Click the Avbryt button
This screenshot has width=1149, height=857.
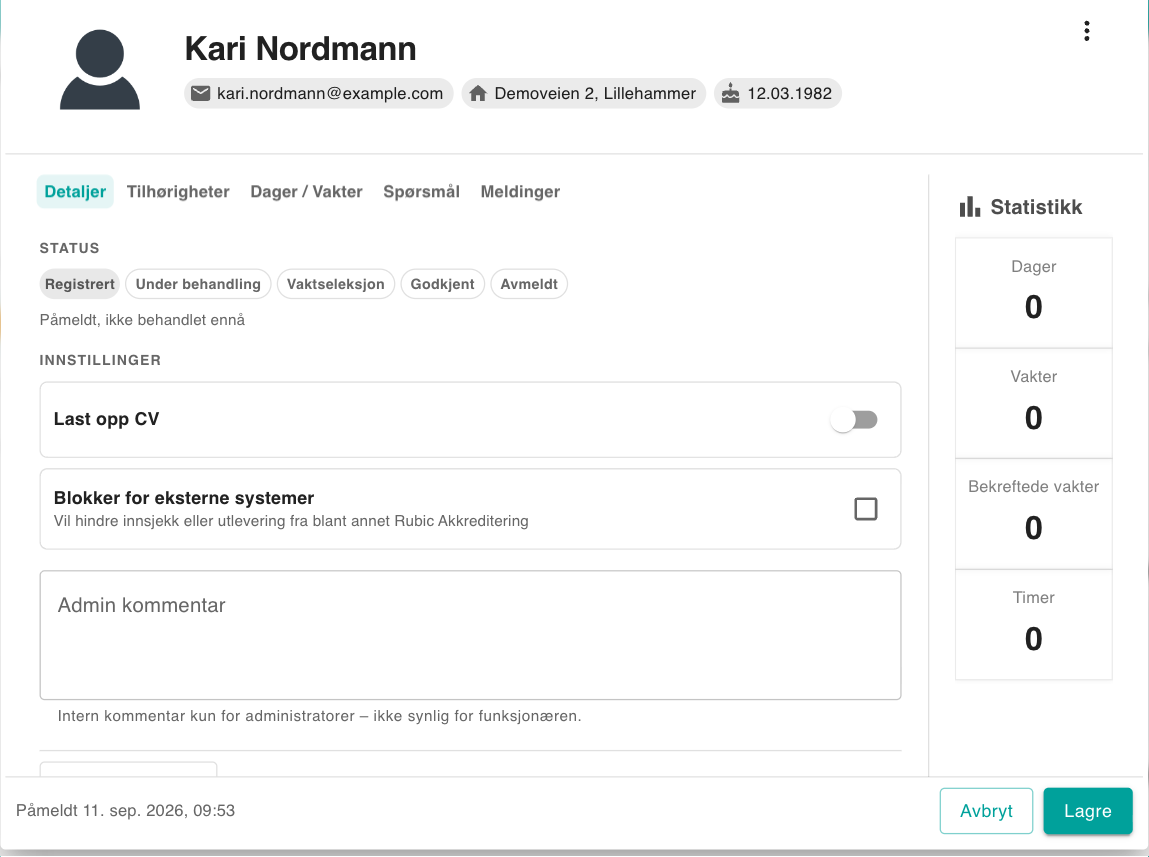tap(986, 811)
